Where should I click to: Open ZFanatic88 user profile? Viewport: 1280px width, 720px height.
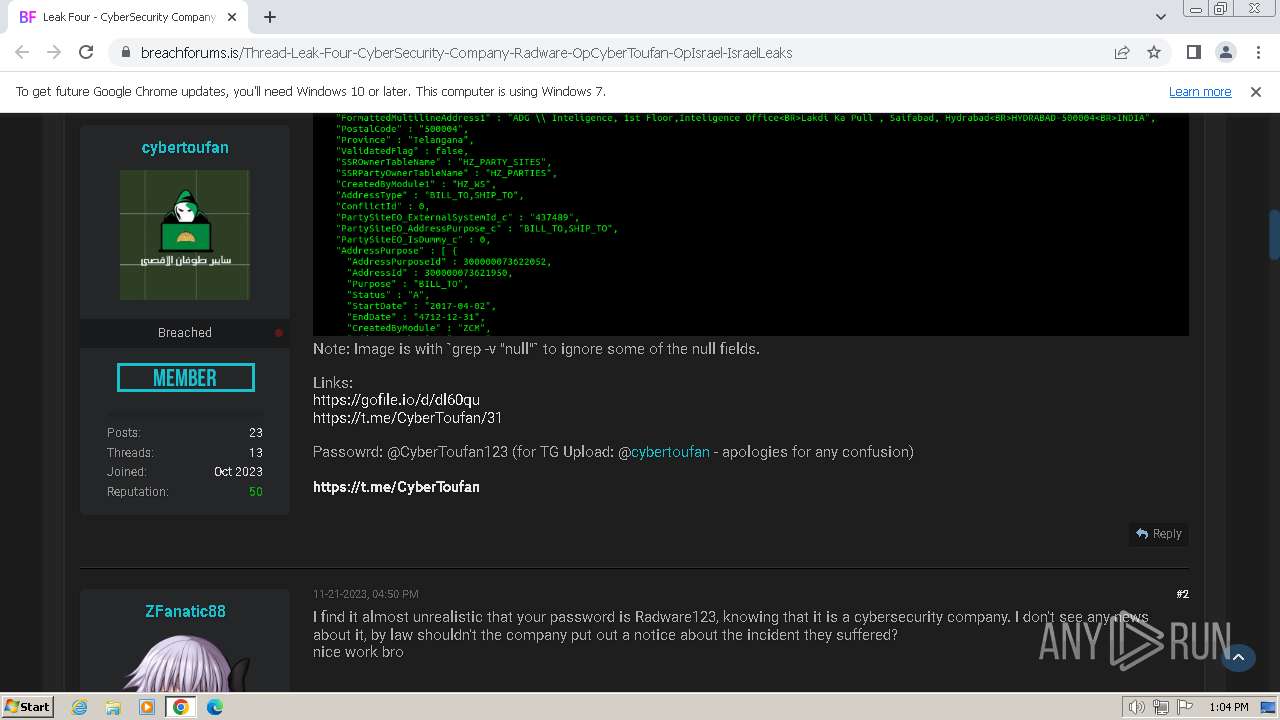(x=185, y=611)
